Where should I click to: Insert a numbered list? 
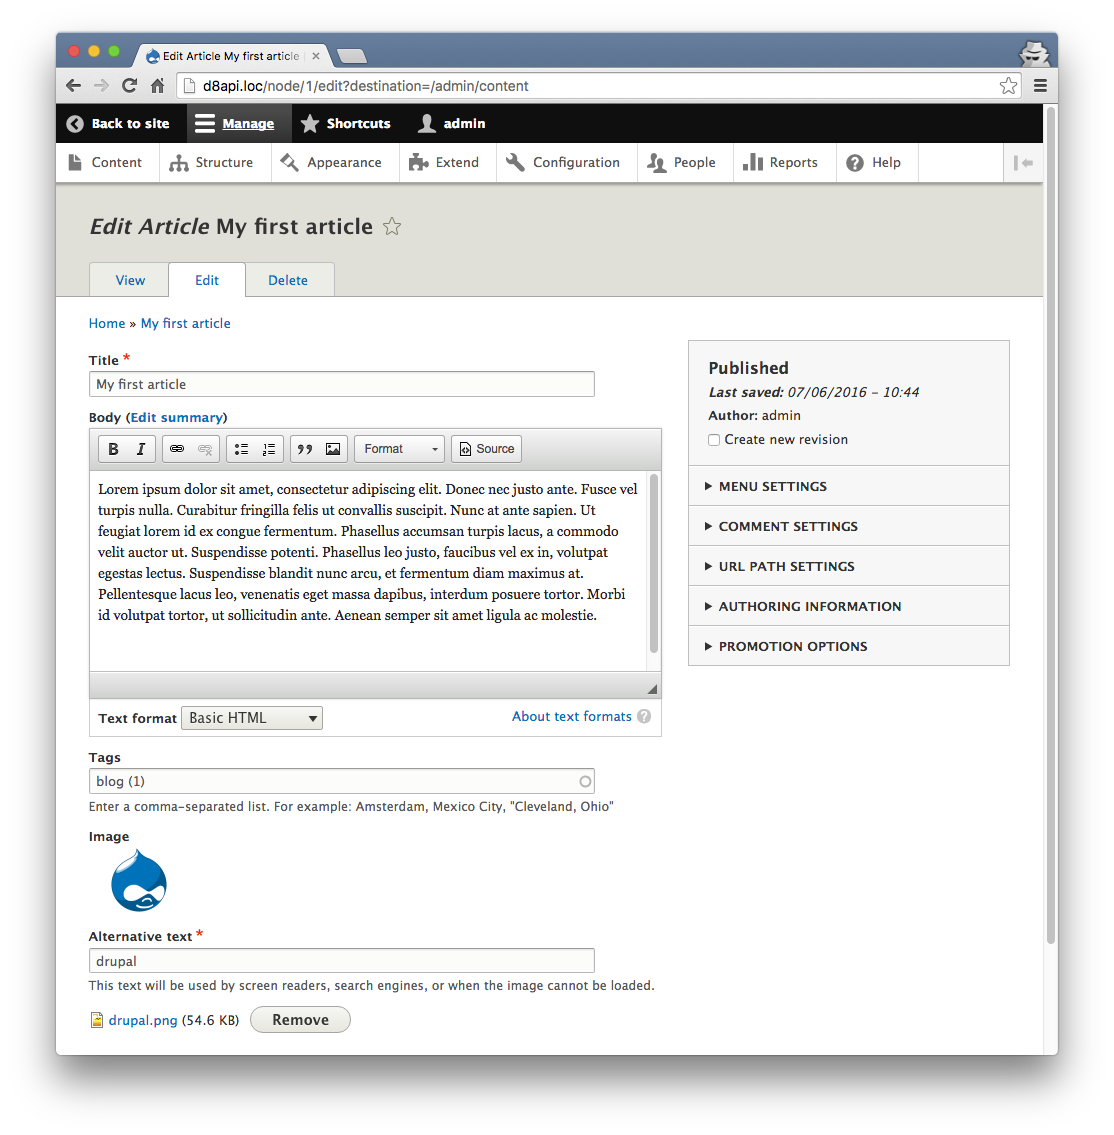pyautogui.click(x=269, y=449)
